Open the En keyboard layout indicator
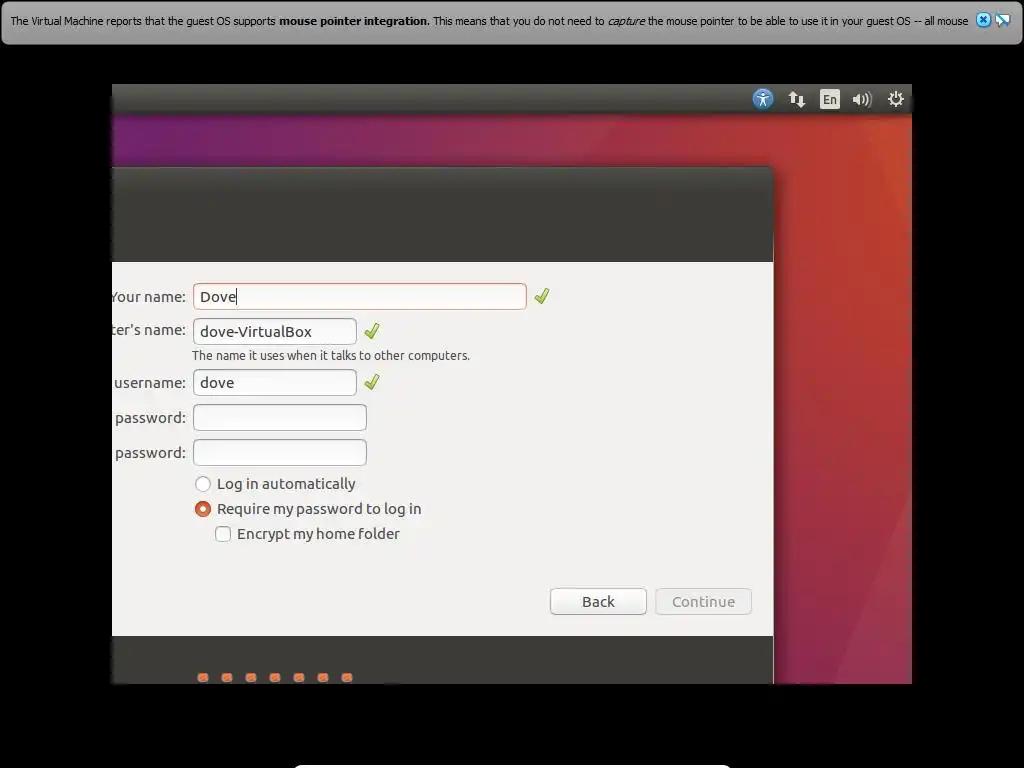Viewport: 1024px width, 768px height. [829, 99]
